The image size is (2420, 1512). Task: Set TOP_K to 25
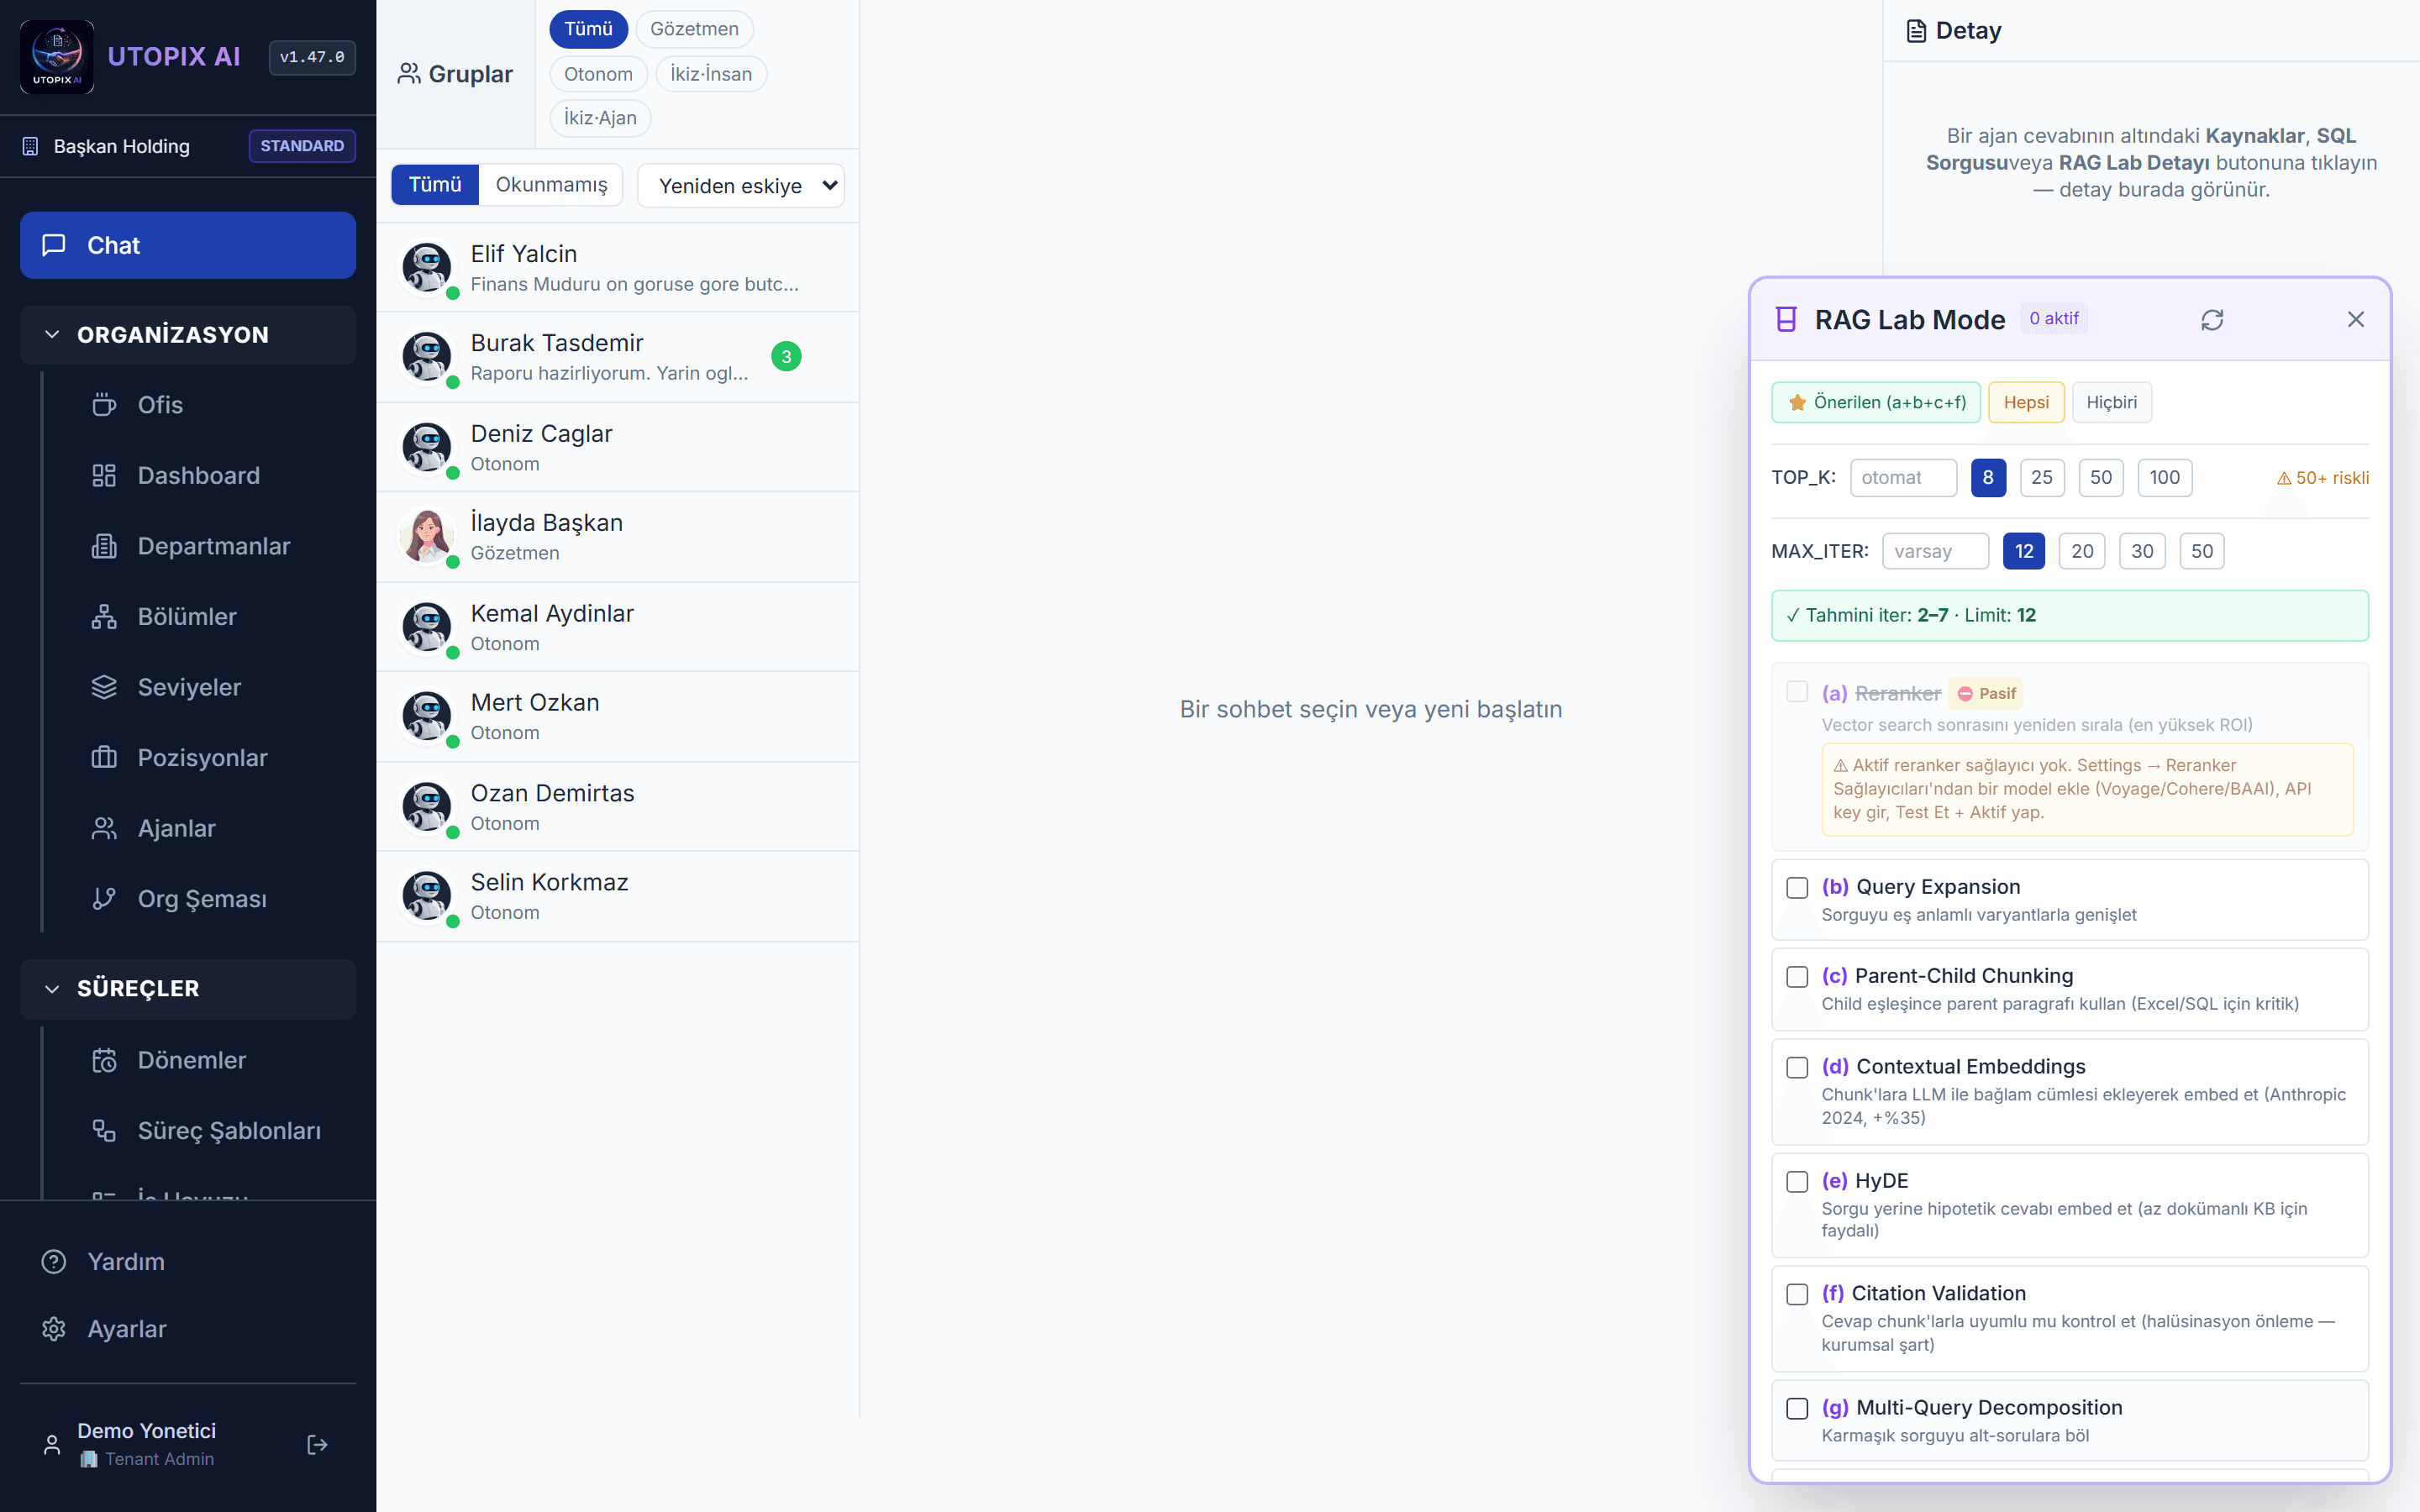2041,477
